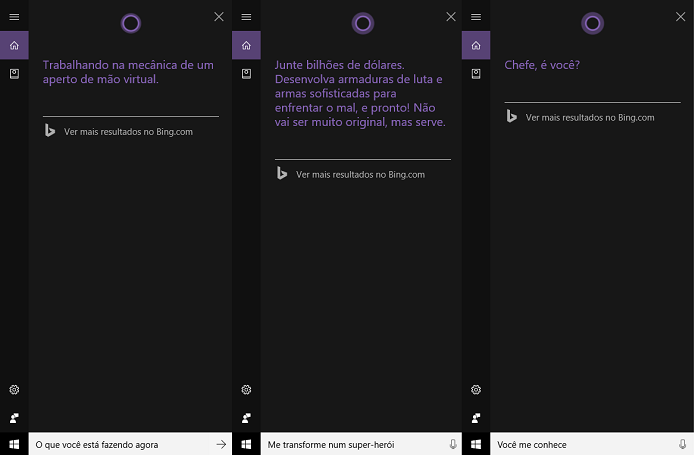Click microphone icon beside 'Você me conhece'
Screen dimensions: 695x455
[x=683, y=444]
